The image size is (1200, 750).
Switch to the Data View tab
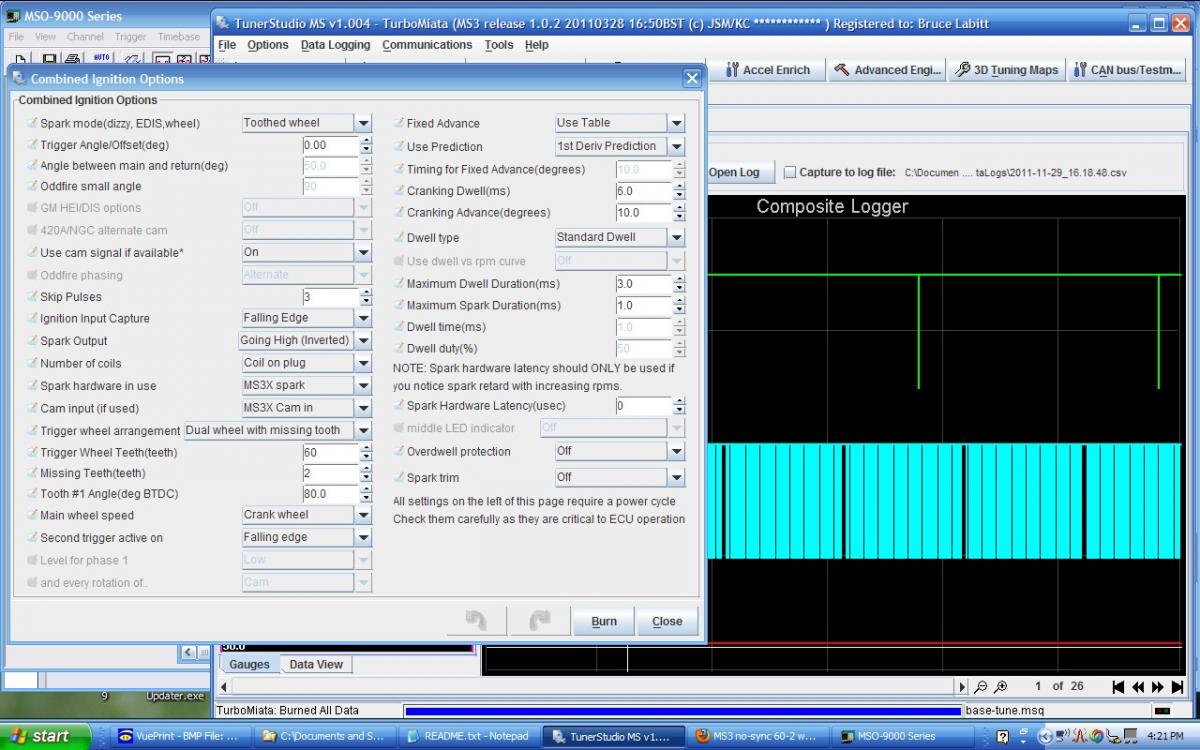(x=316, y=664)
